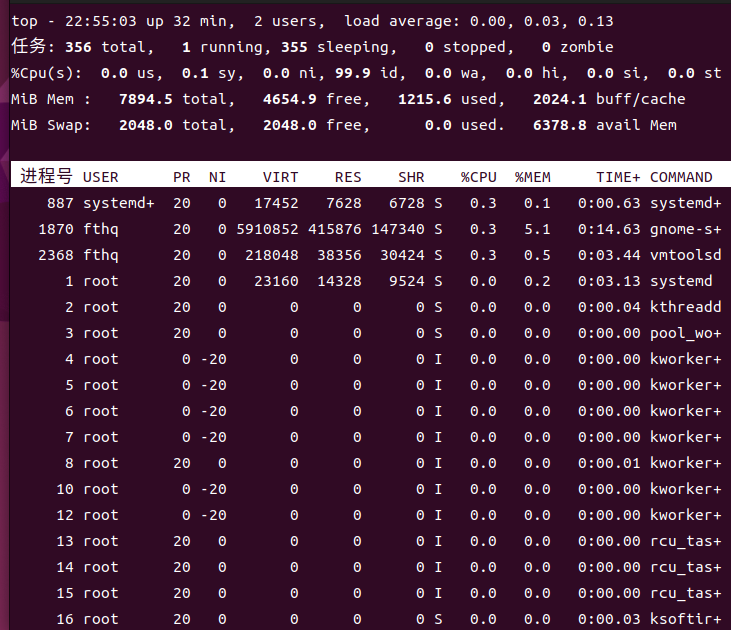The height and width of the screenshot is (630, 731).
Task: Click SHR value 147340
Action: pyautogui.click(x=398, y=229)
